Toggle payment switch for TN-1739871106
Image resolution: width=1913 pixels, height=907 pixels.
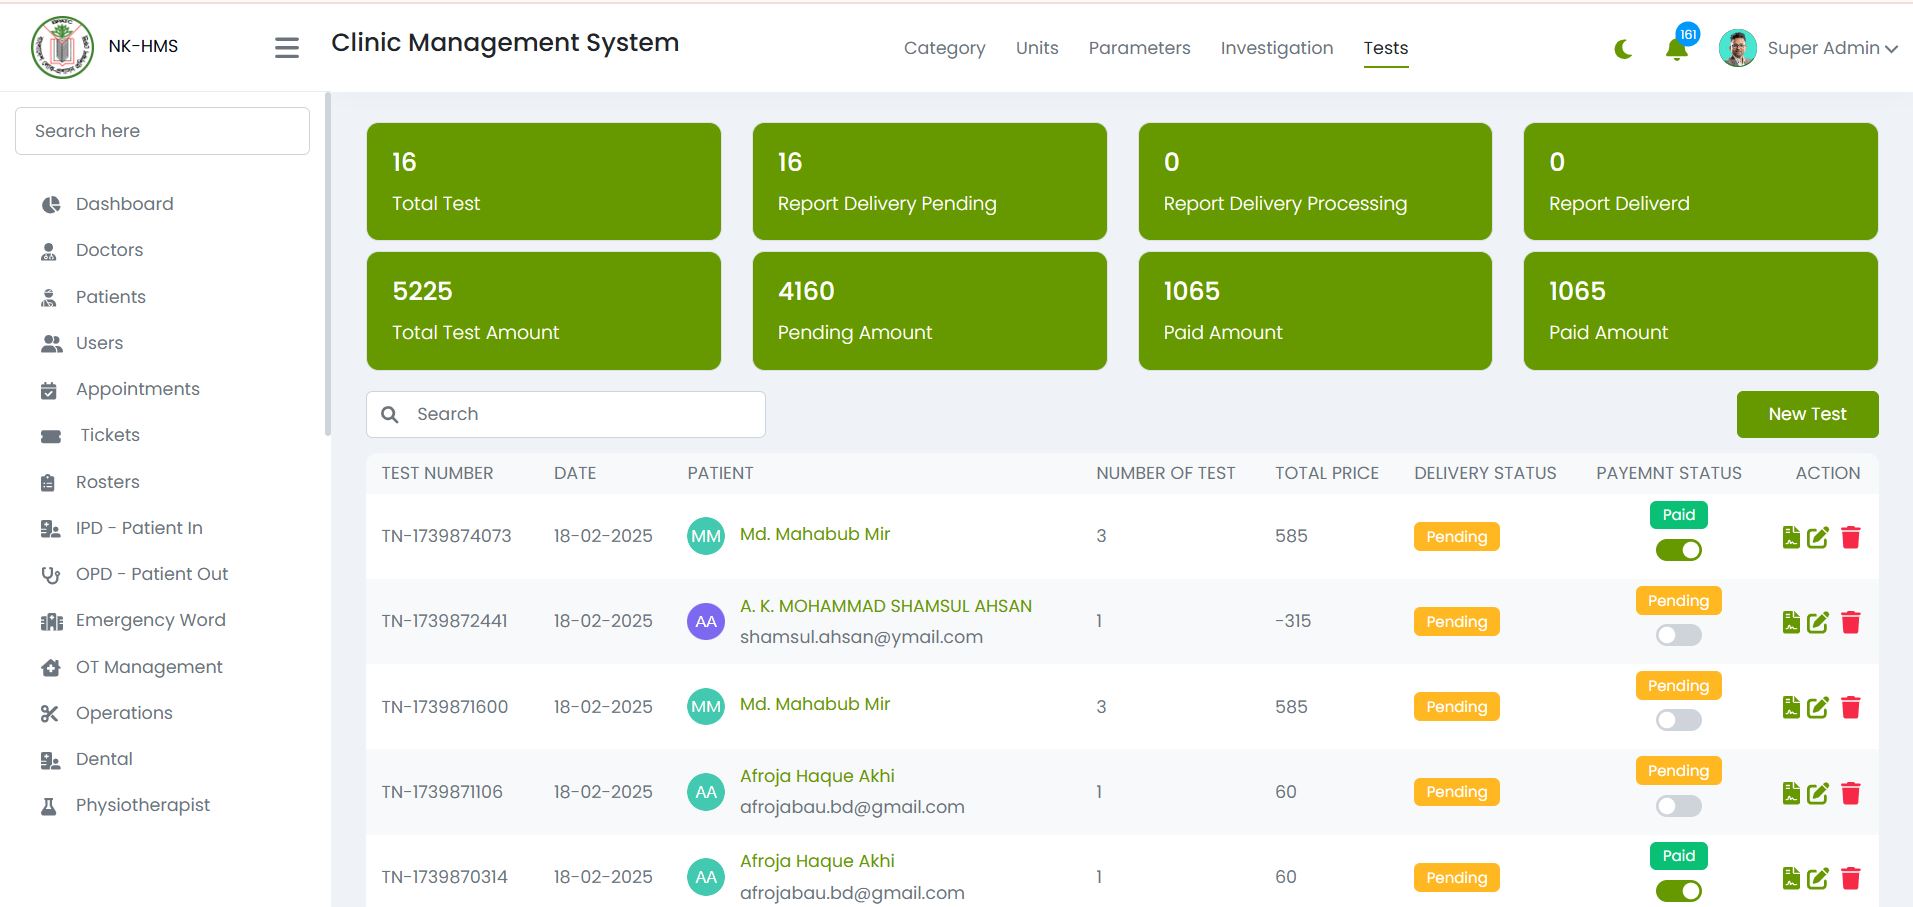coord(1678,806)
